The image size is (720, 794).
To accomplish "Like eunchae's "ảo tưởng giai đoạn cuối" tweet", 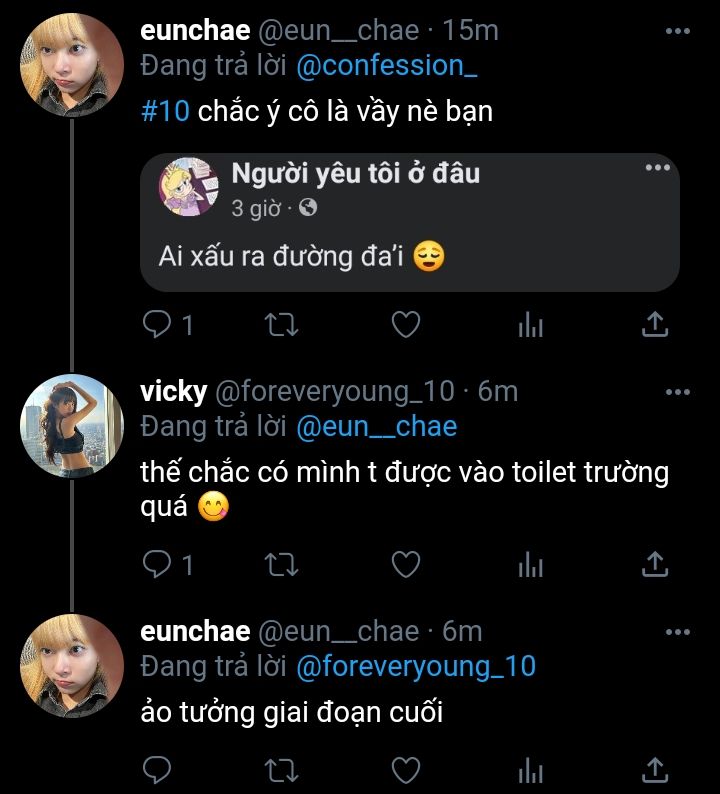I will pos(405,769).
